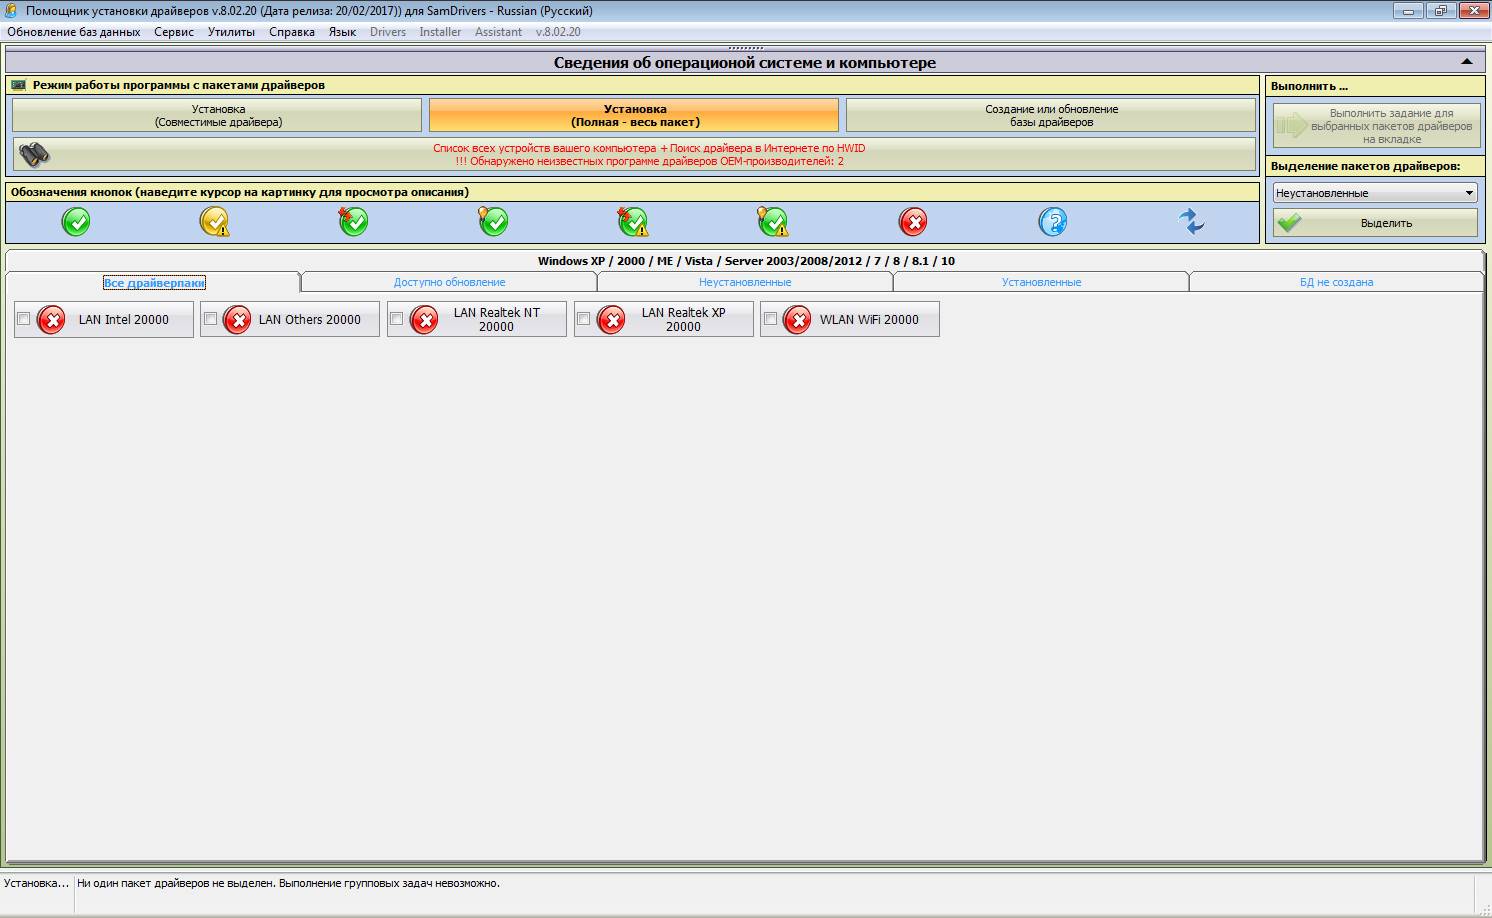Click the plain green checkmark legend icon
The height and width of the screenshot is (918, 1492).
point(76,221)
